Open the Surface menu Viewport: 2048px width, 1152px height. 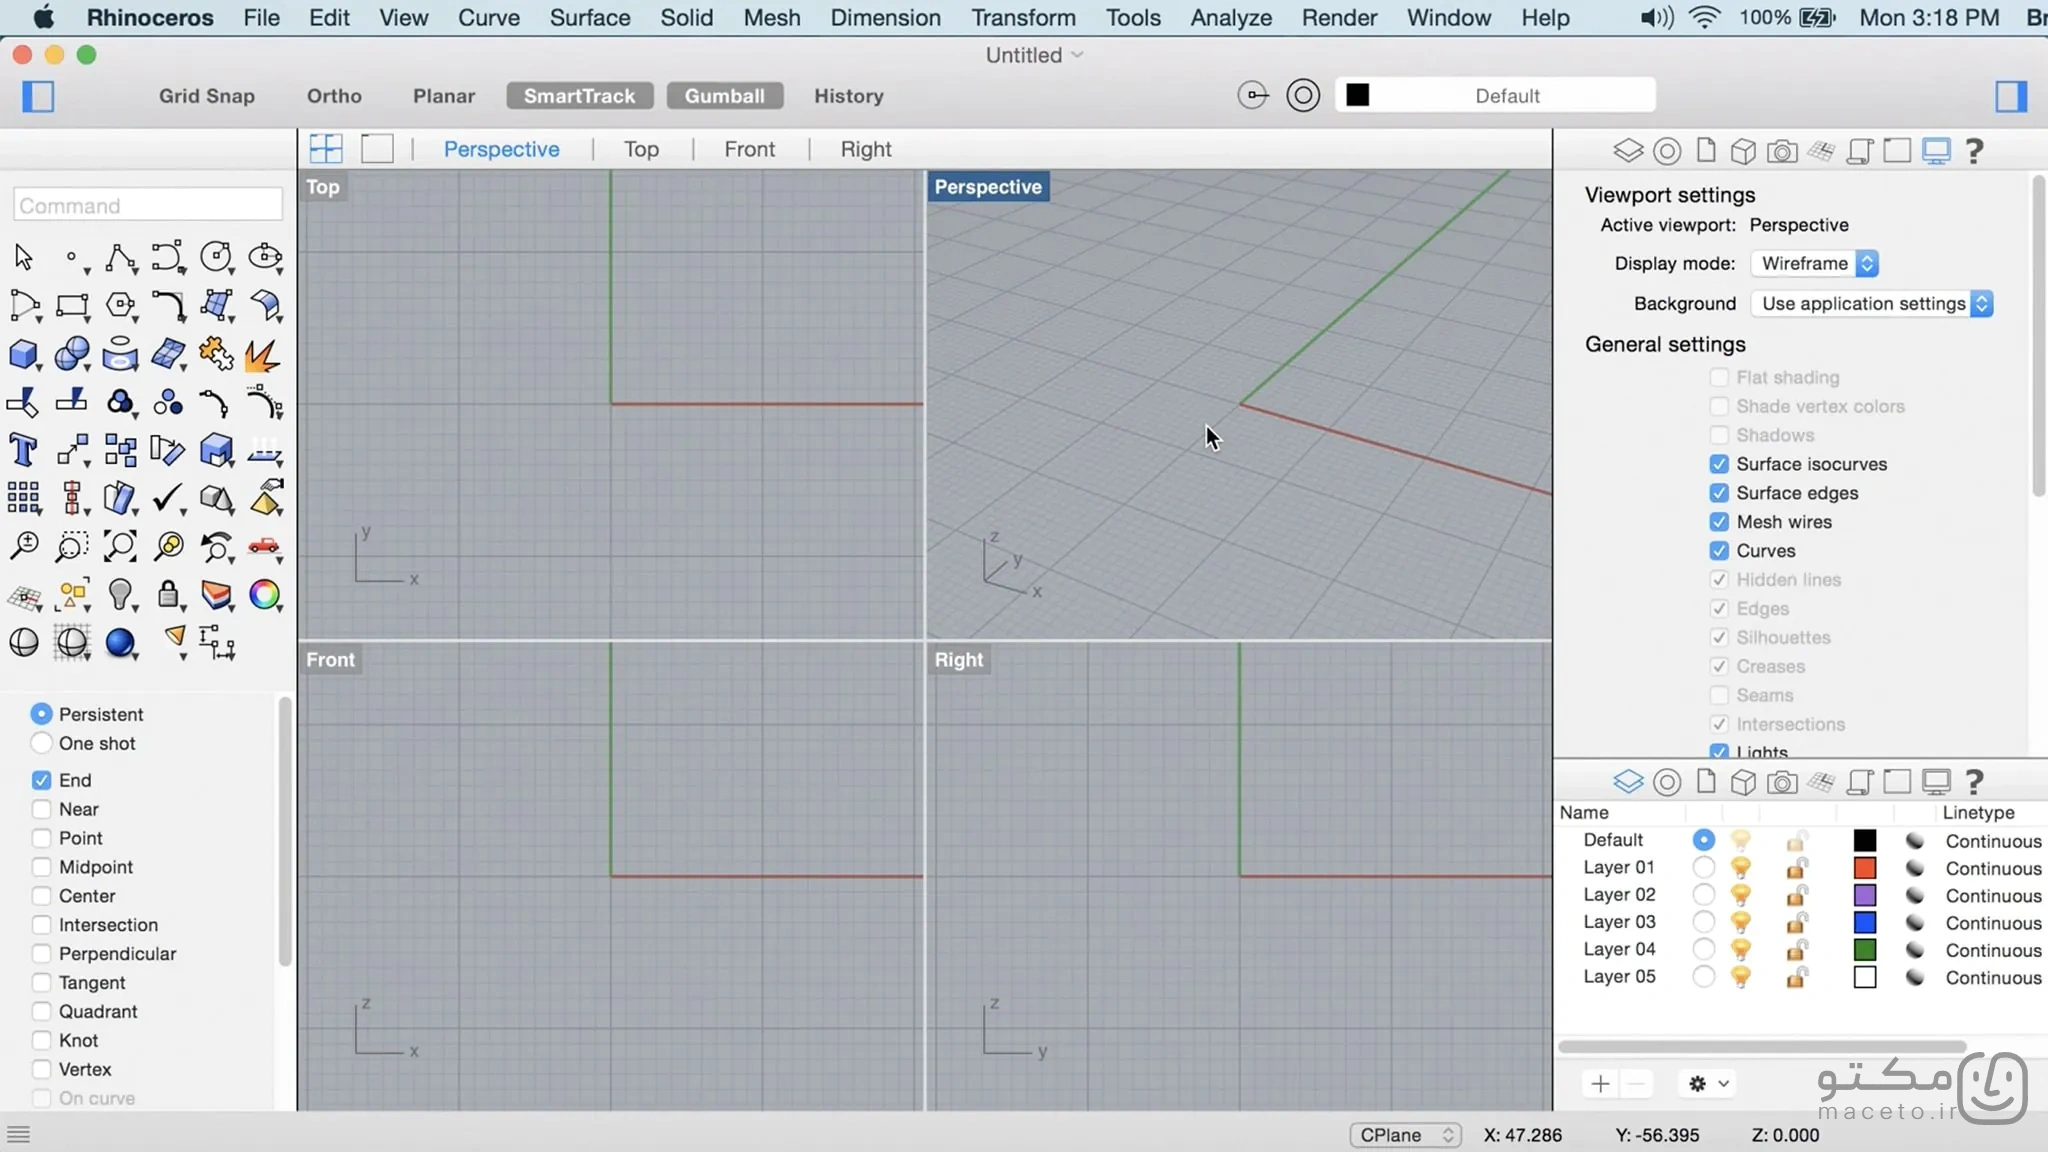point(590,18)
